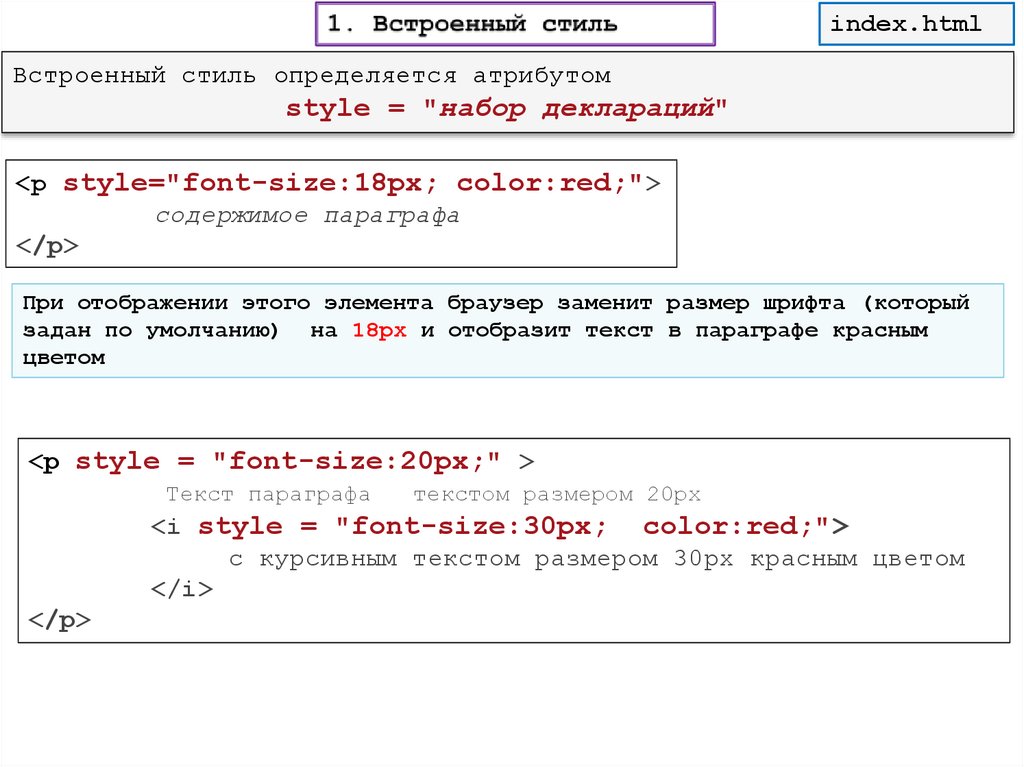Select the gray "Текст параграфа" text
This screenshot has width=1024, height=767.
(x=268, y=495)
